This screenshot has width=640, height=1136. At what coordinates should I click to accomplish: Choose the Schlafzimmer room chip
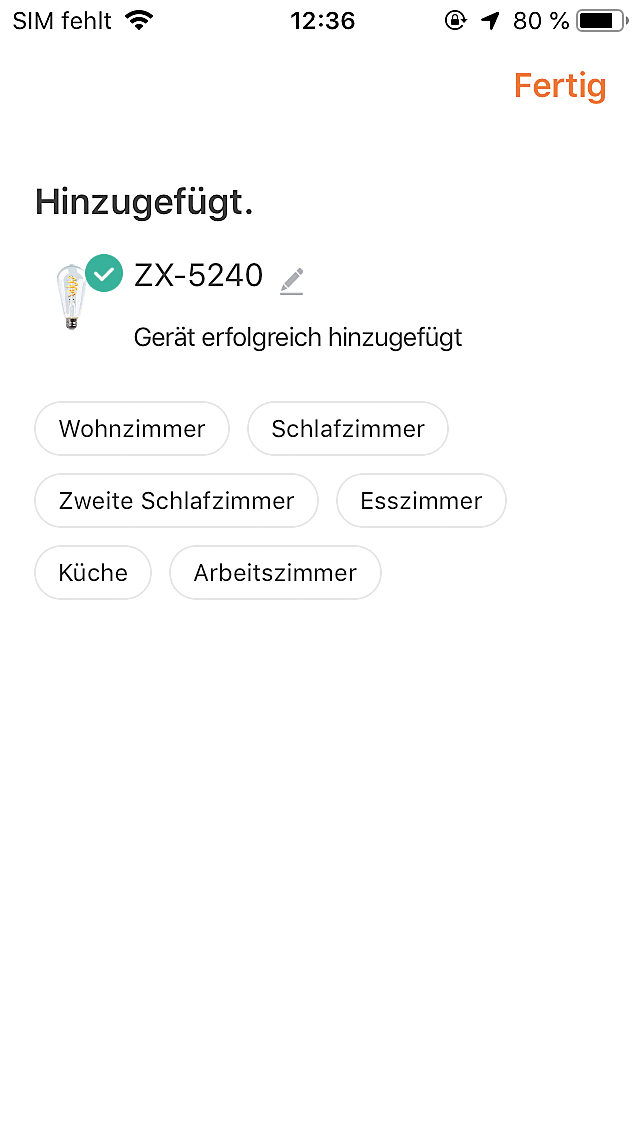point(348,429)
